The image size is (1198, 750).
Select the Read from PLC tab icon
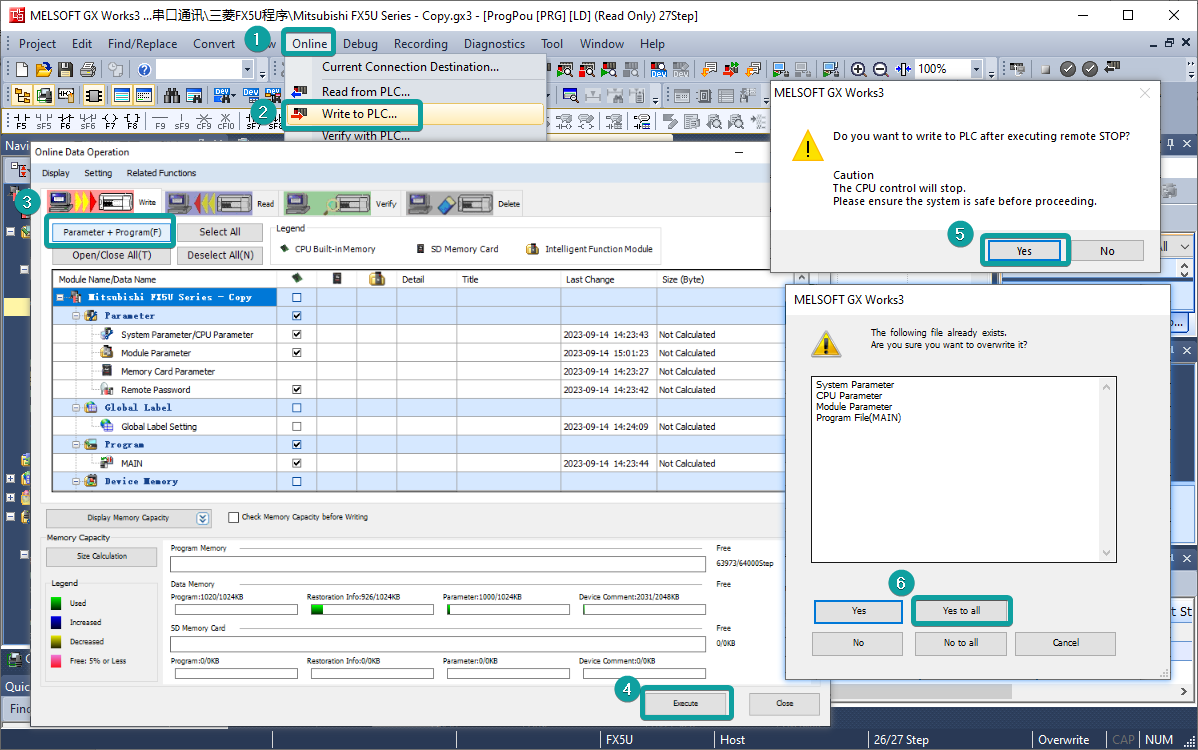point(209,203)
